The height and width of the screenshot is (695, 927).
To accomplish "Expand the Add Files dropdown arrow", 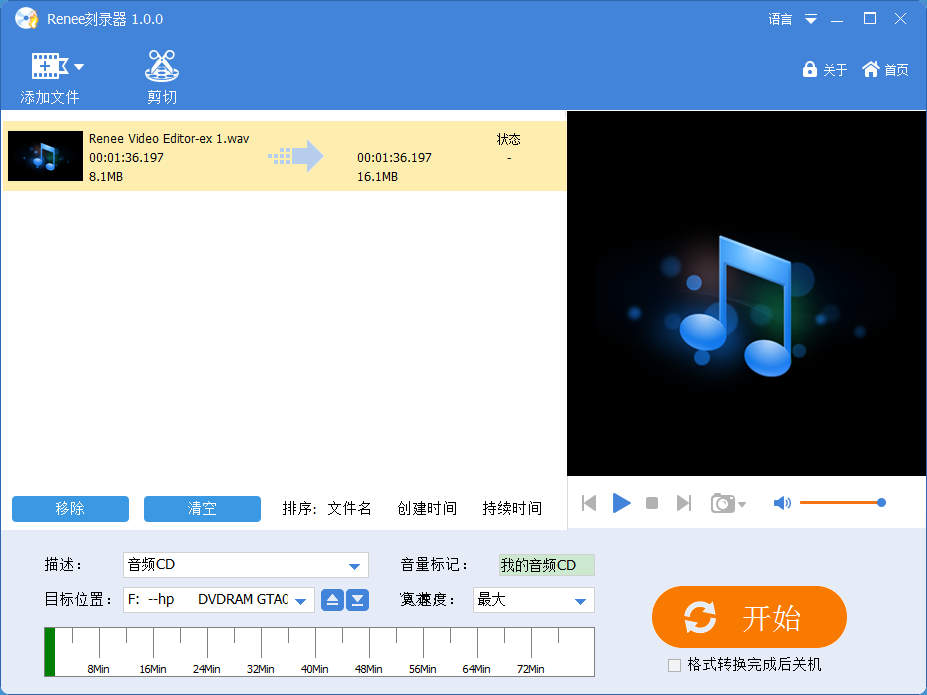I will pos(79,67).
